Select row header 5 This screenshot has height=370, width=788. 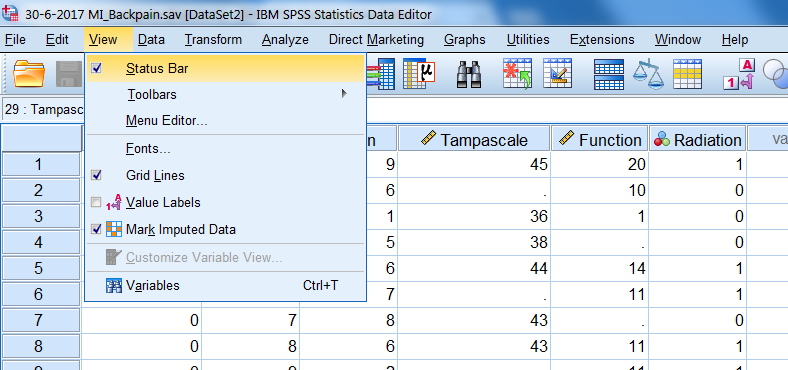point(41,268)
